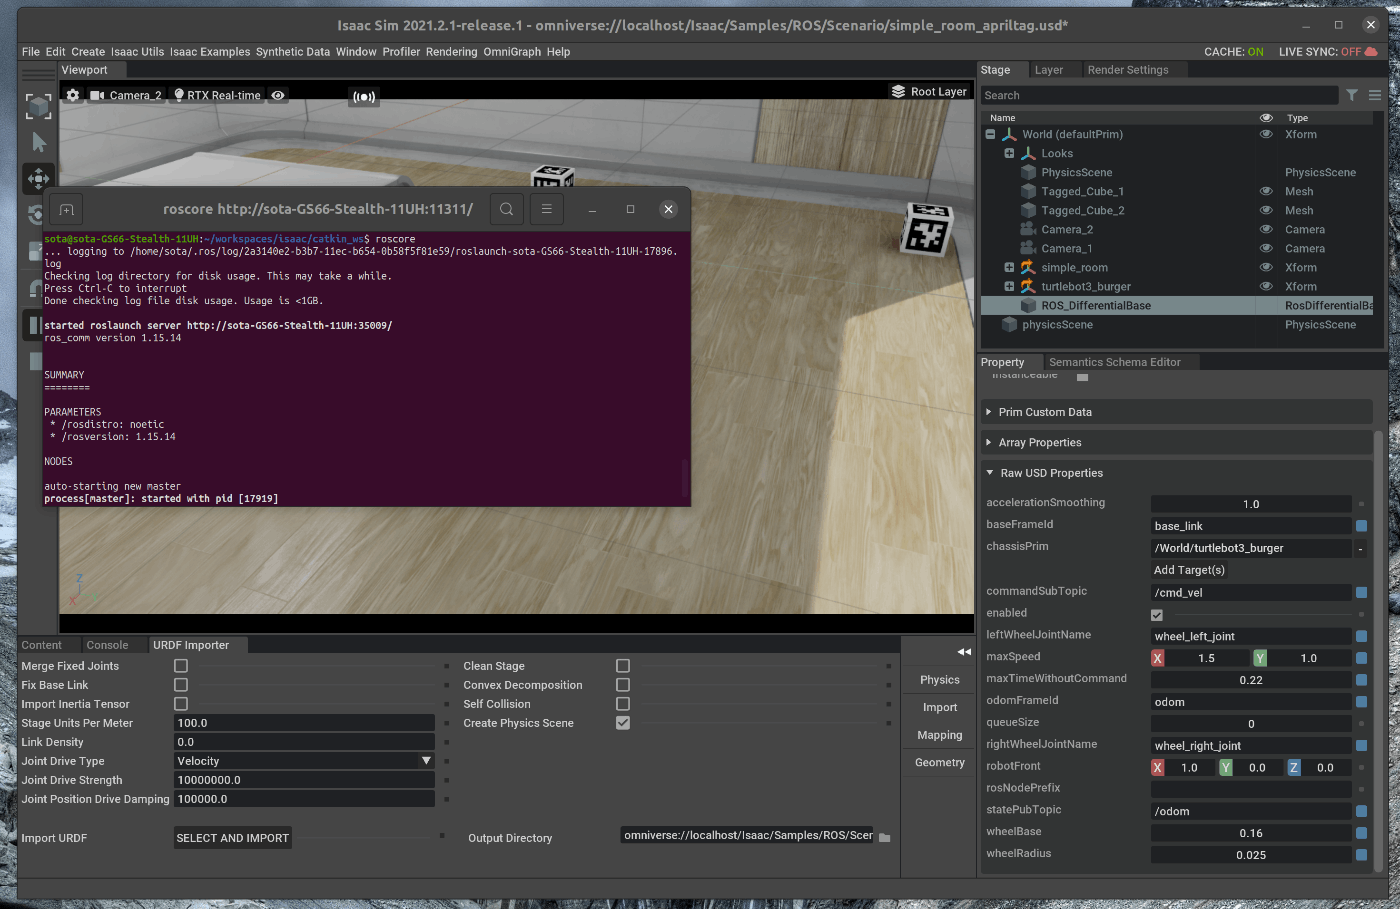Enable Self Collision checkbox
Screen dimensions: 1400x909
pos(623,704)
